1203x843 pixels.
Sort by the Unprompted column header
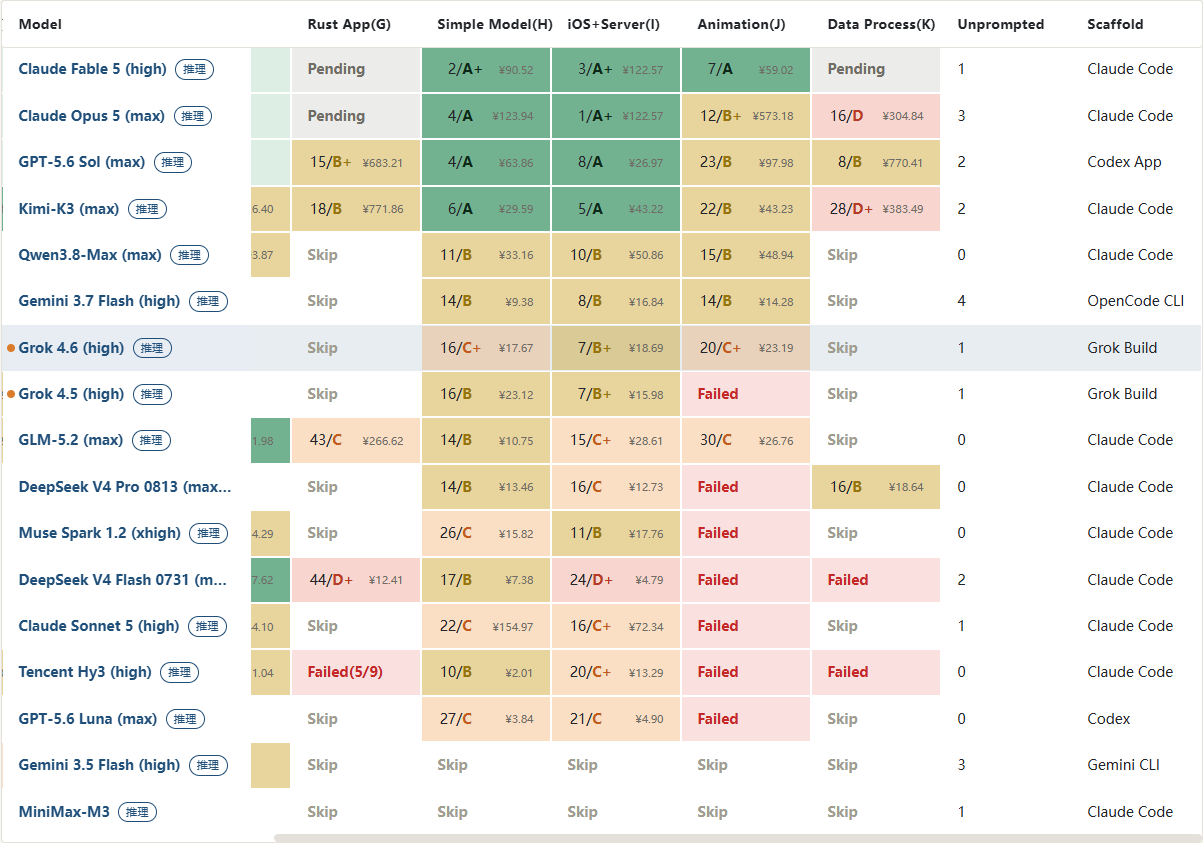[x=1000, y=24]
